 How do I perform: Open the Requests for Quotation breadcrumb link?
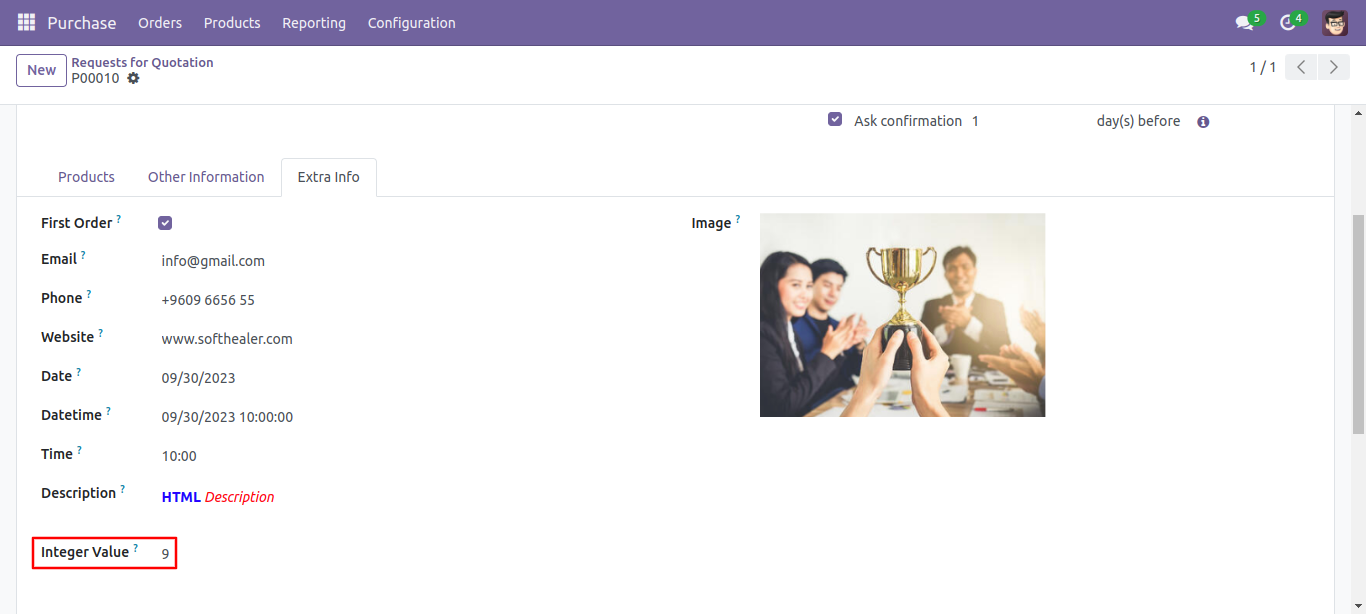pyautogui.click(x=142, y=62)
